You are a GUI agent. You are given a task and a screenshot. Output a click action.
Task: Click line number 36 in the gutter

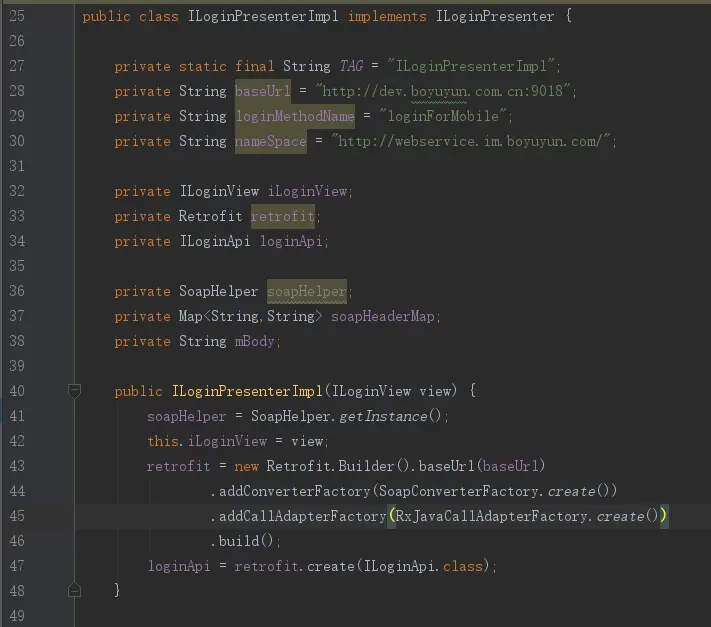(x=17, y=291)
